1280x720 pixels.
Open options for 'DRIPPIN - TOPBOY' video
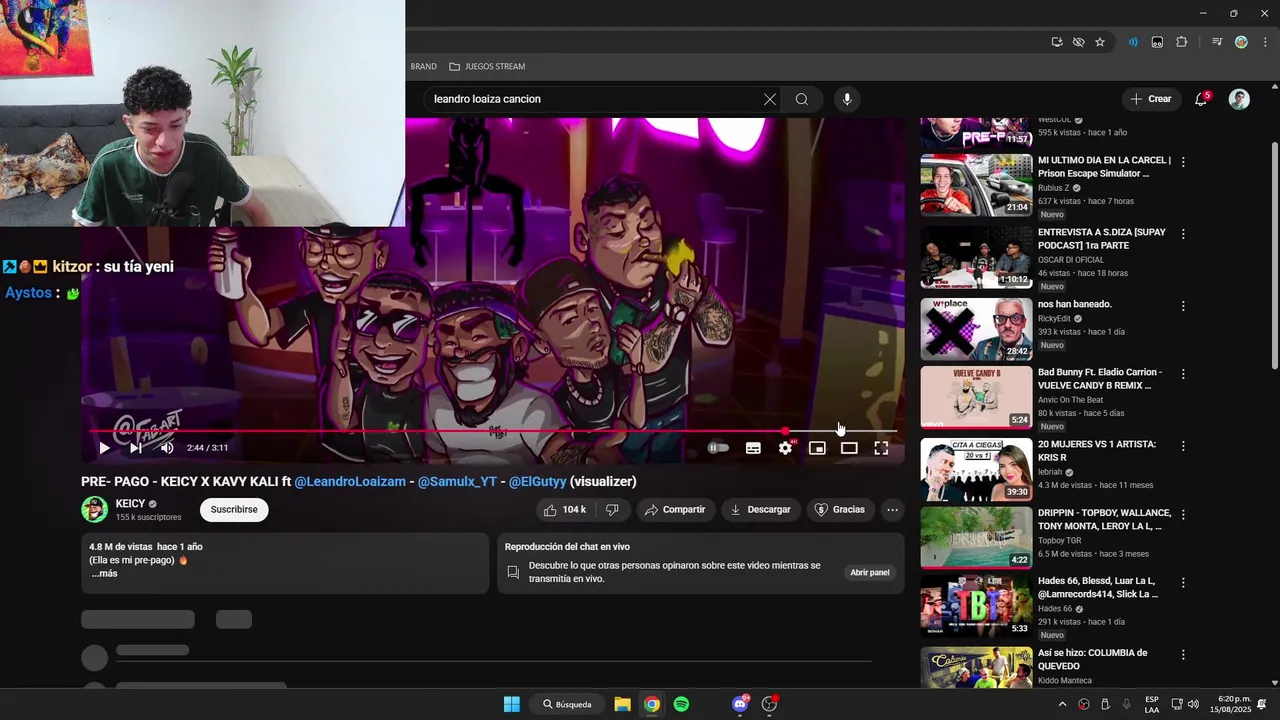coord(1183,515)
